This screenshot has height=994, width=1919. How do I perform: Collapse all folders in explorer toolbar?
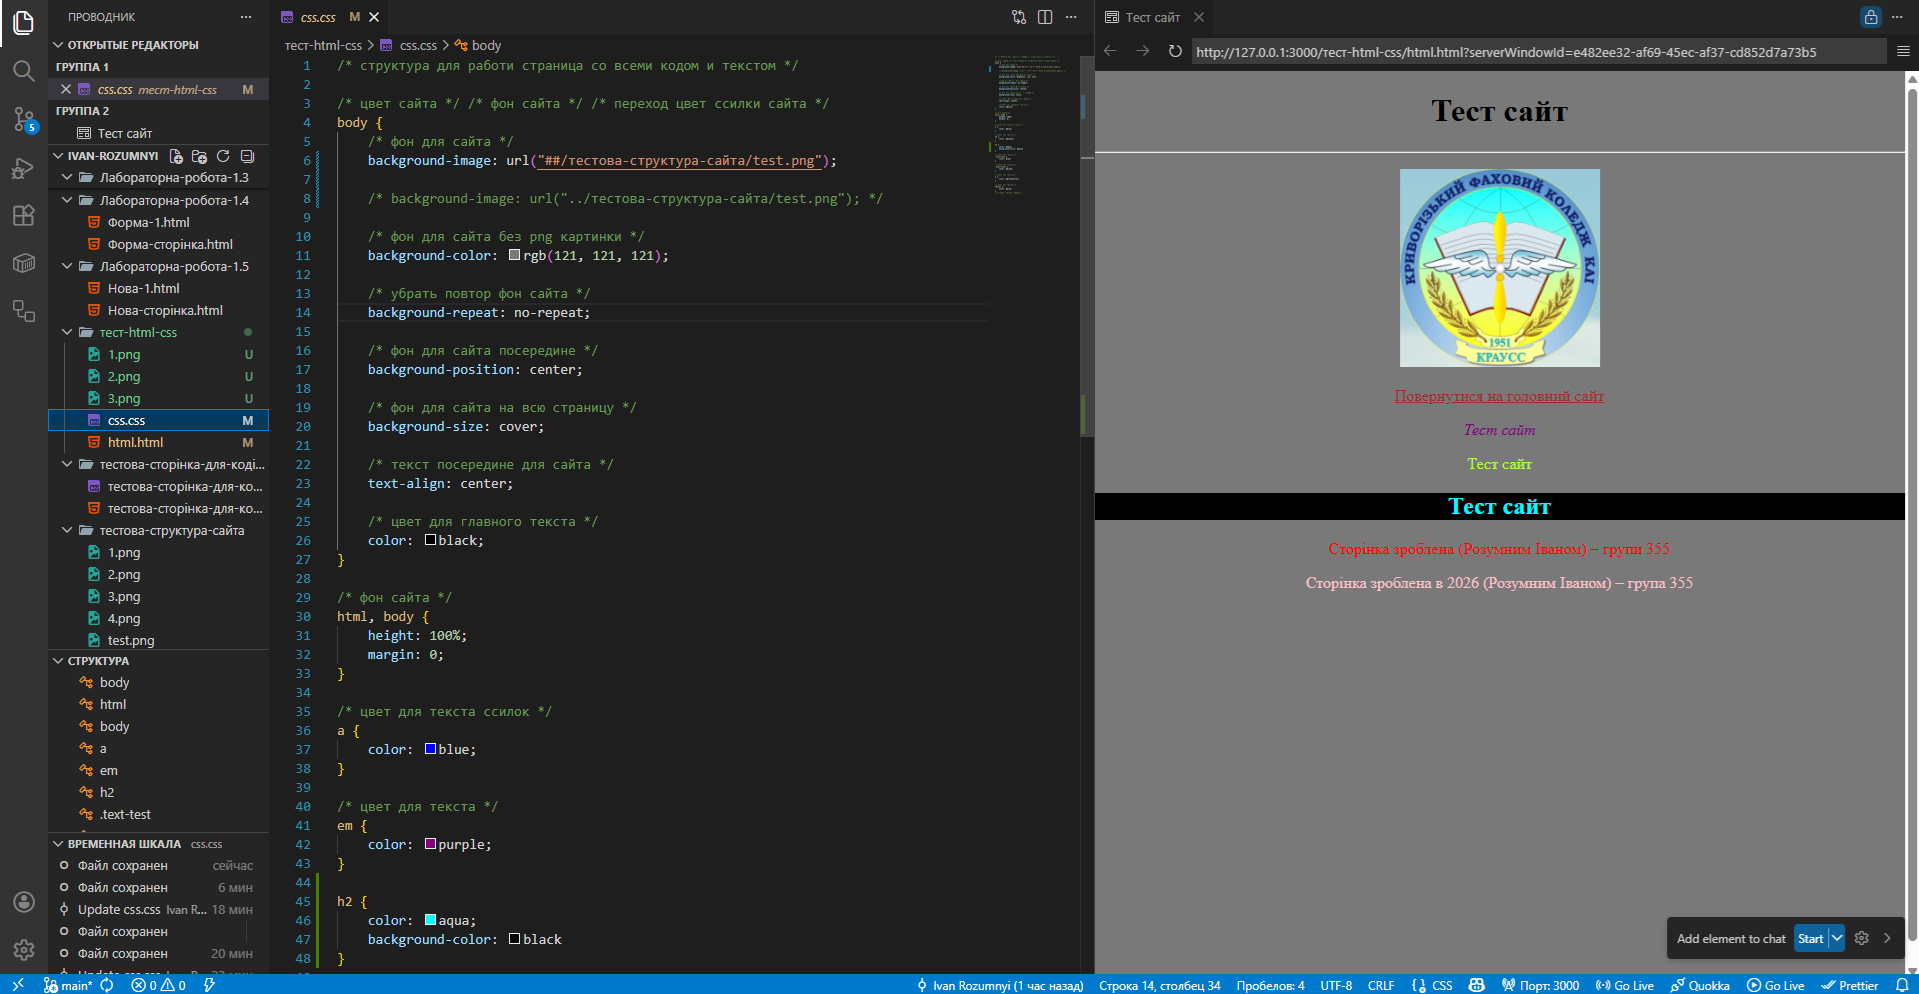[x=248, y=156]
